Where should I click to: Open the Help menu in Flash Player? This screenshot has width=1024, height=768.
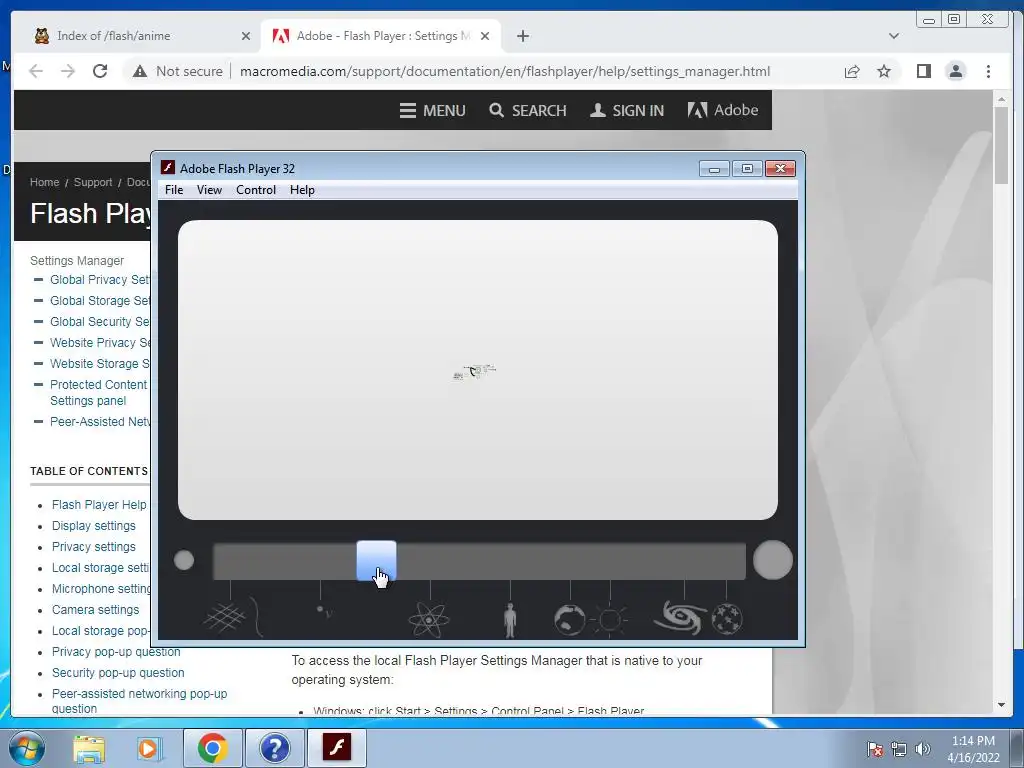coord(302,190)
